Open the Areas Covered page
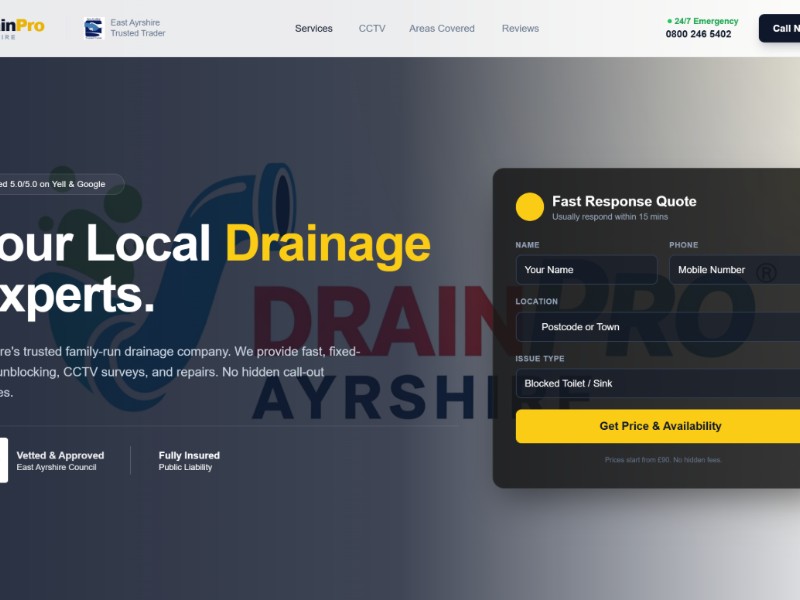Viewport: 800px width, 600px height. click(441, 28)
